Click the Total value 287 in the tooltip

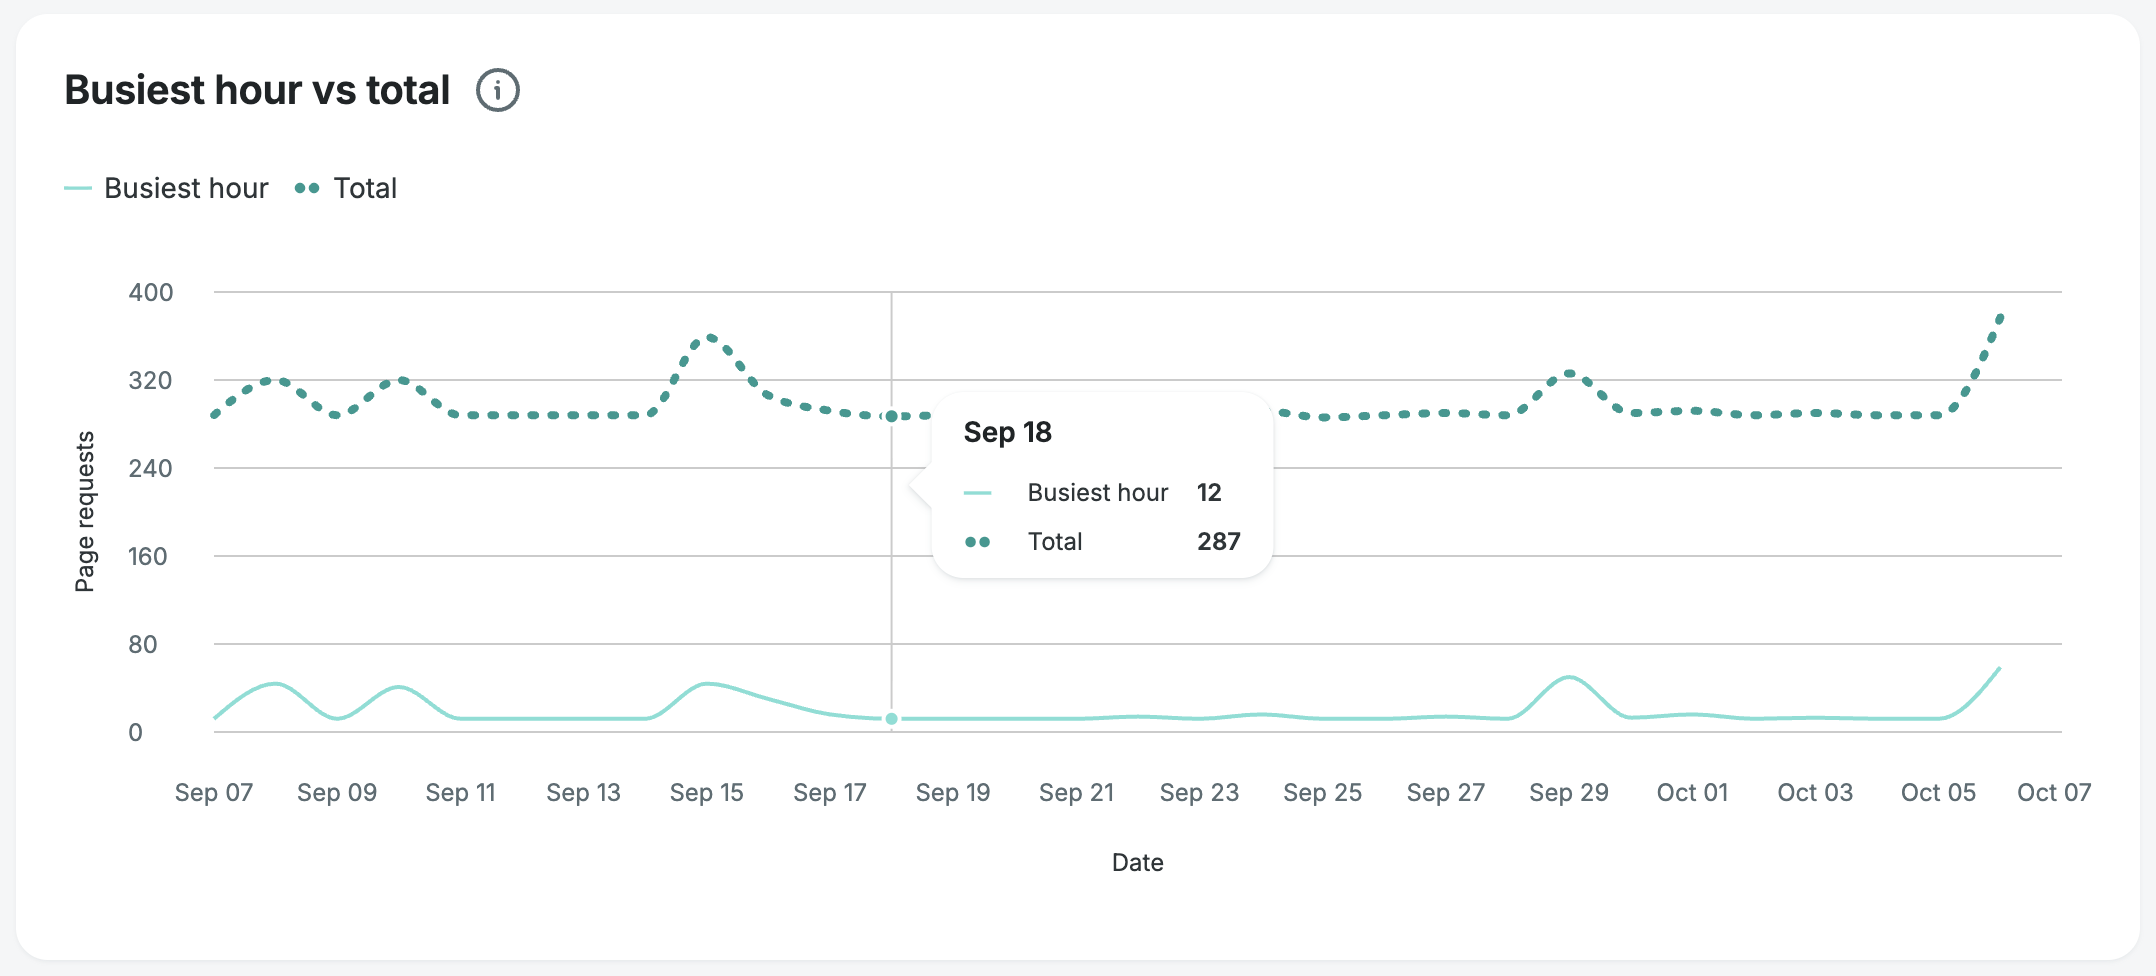(1218, 541)
